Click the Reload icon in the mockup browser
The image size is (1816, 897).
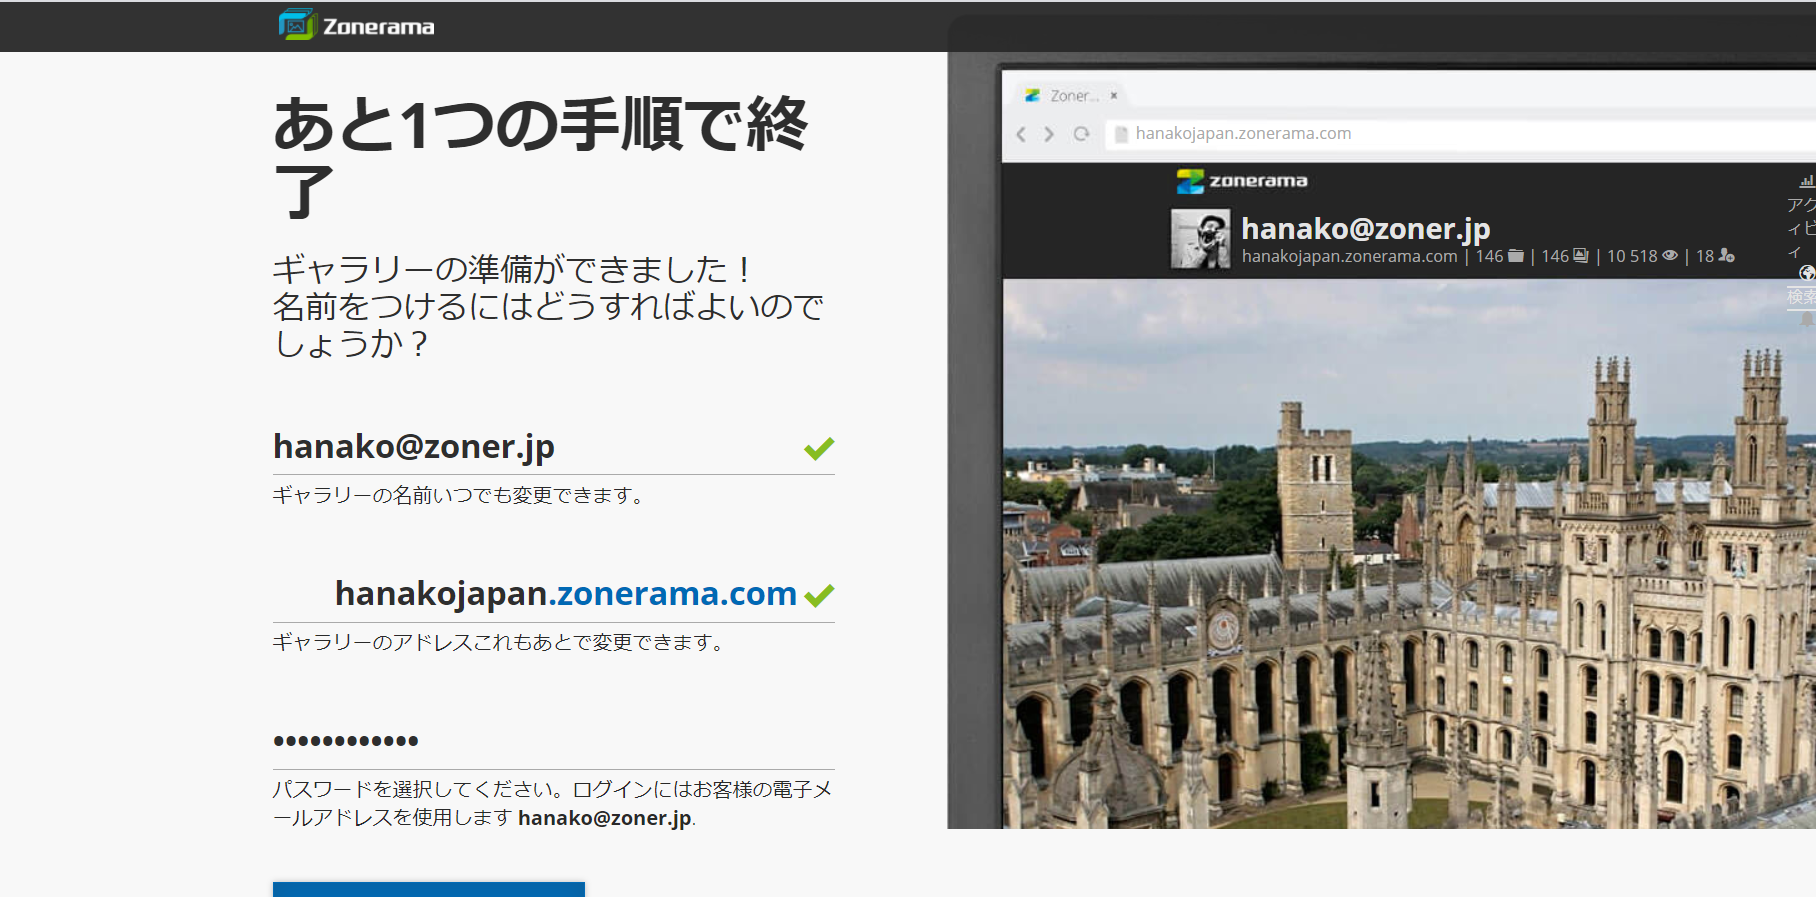1081,134
